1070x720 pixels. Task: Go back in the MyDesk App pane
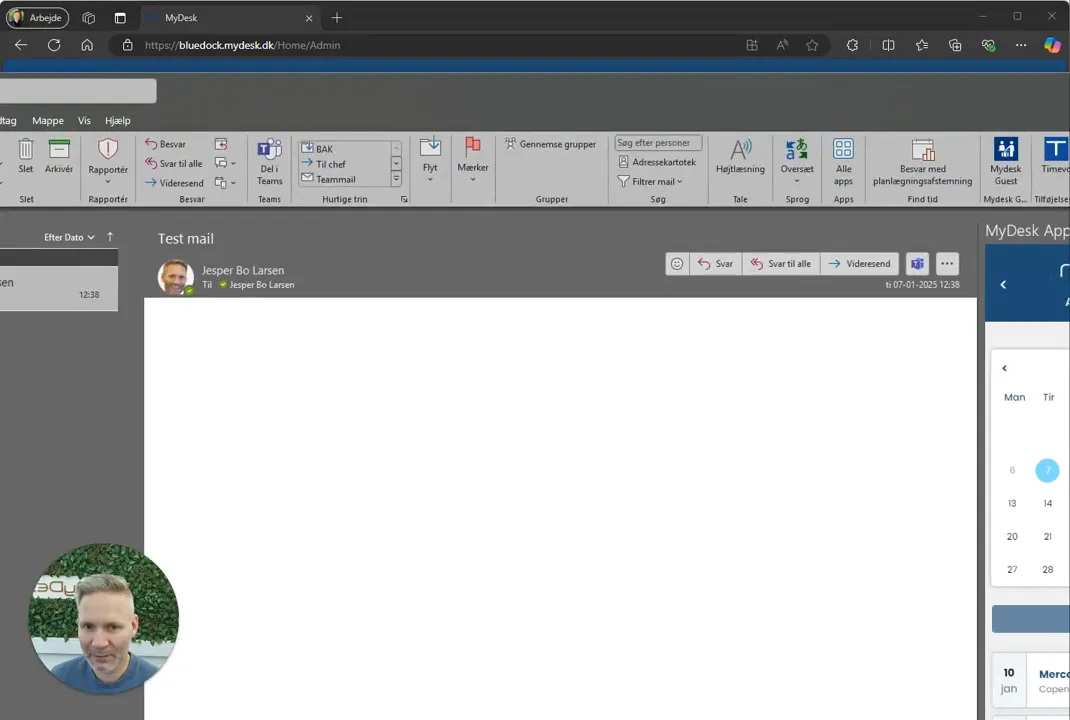[x=1003, y=285]
